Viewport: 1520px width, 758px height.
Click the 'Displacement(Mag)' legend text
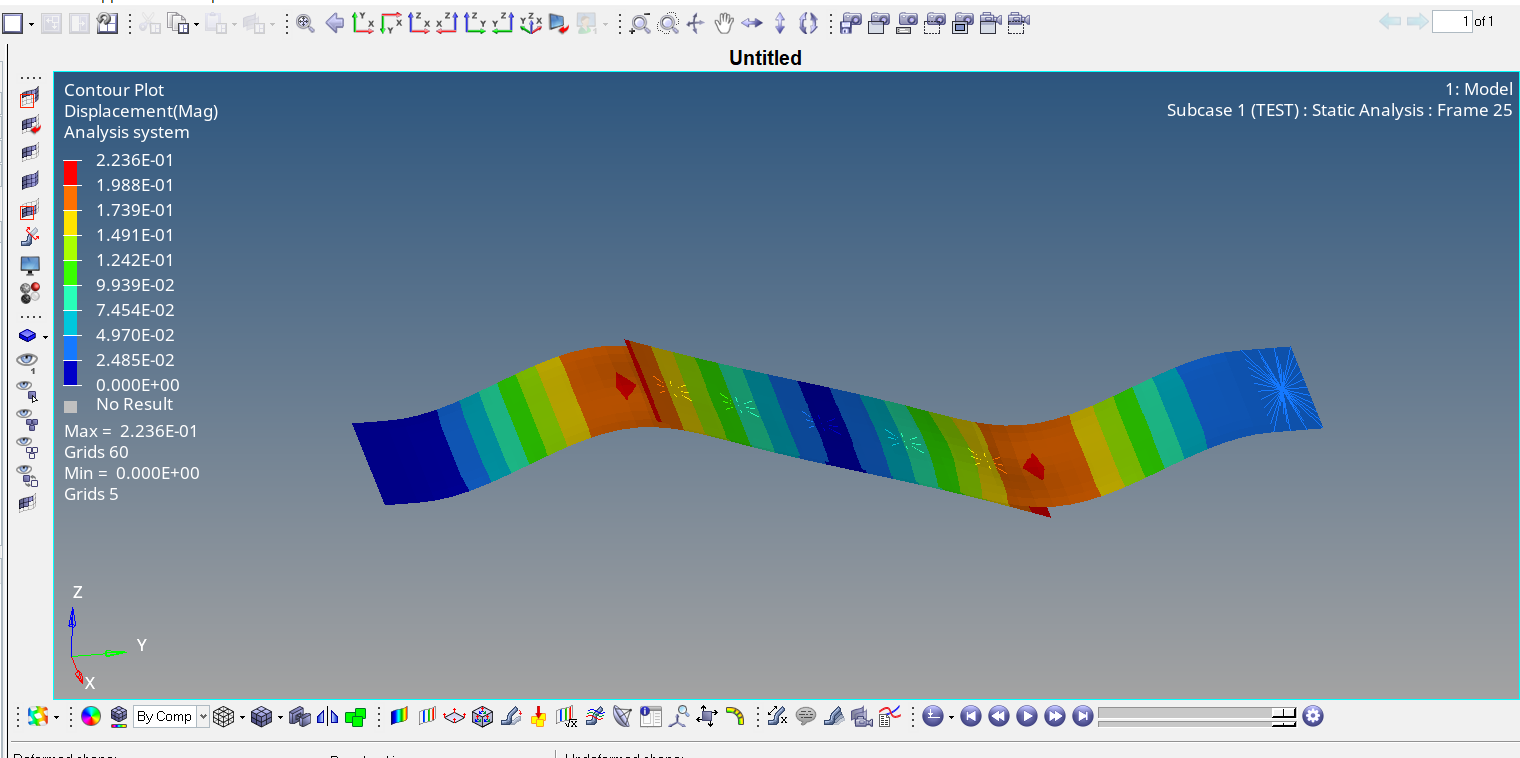[141, 111]
